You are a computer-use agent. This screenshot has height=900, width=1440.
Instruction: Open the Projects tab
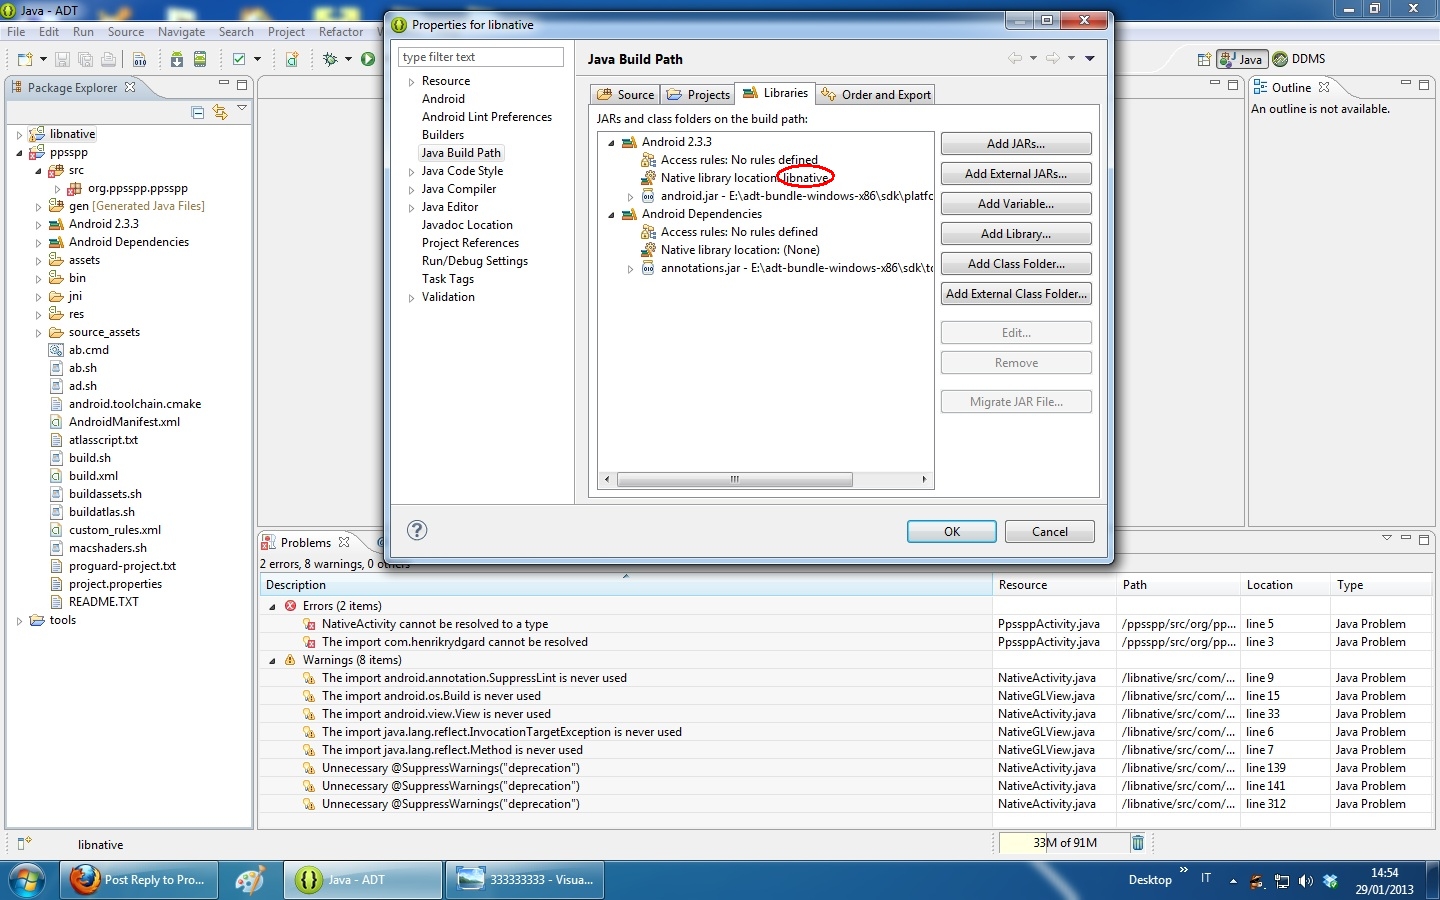pyautogui.click(x=699, y=95)
